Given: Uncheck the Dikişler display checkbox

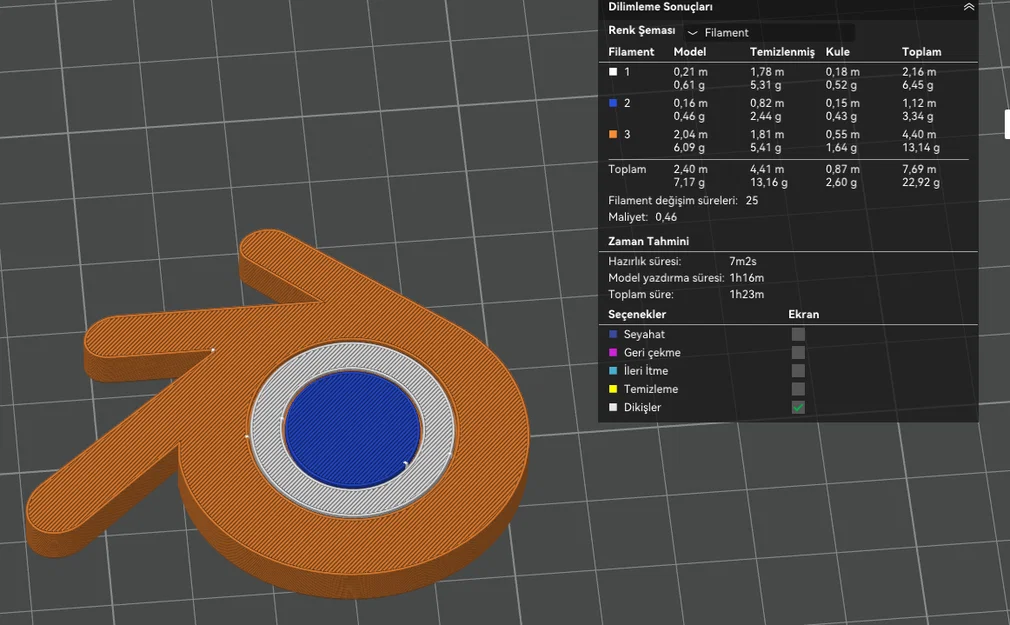Looking at the screenshot, I should coord(798,407).
